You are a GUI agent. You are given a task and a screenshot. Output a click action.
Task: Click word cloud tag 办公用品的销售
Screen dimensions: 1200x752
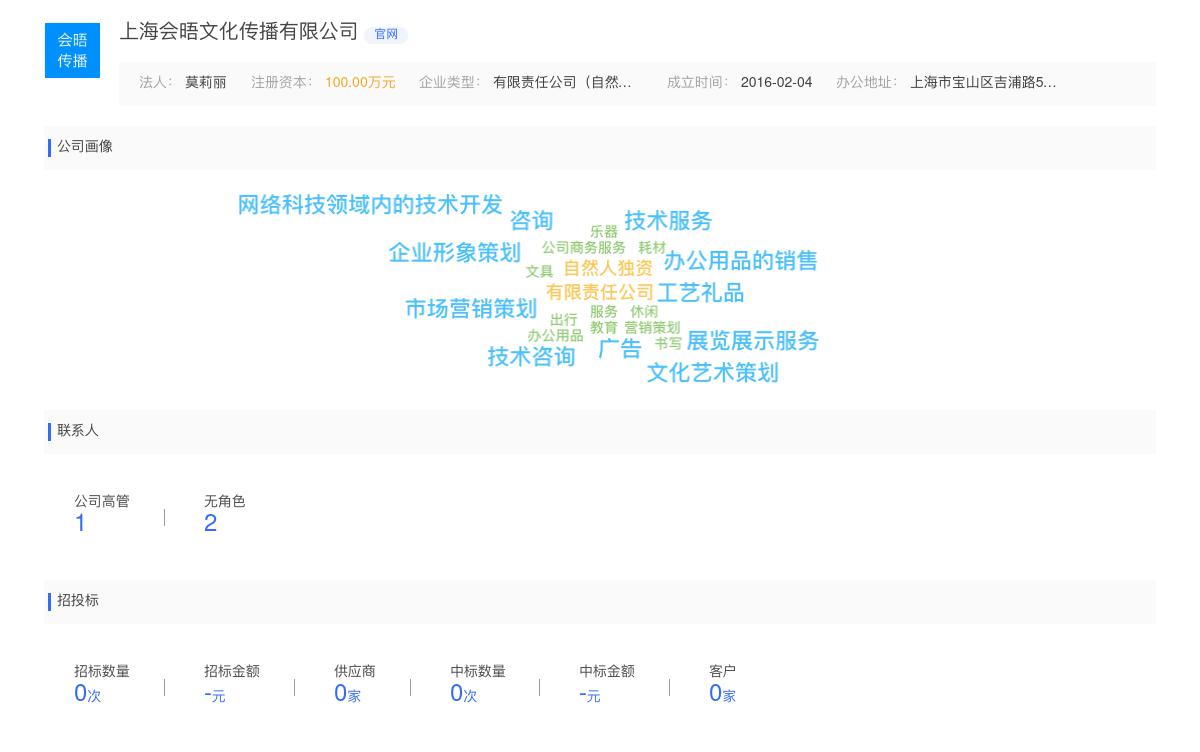(741, 261)
